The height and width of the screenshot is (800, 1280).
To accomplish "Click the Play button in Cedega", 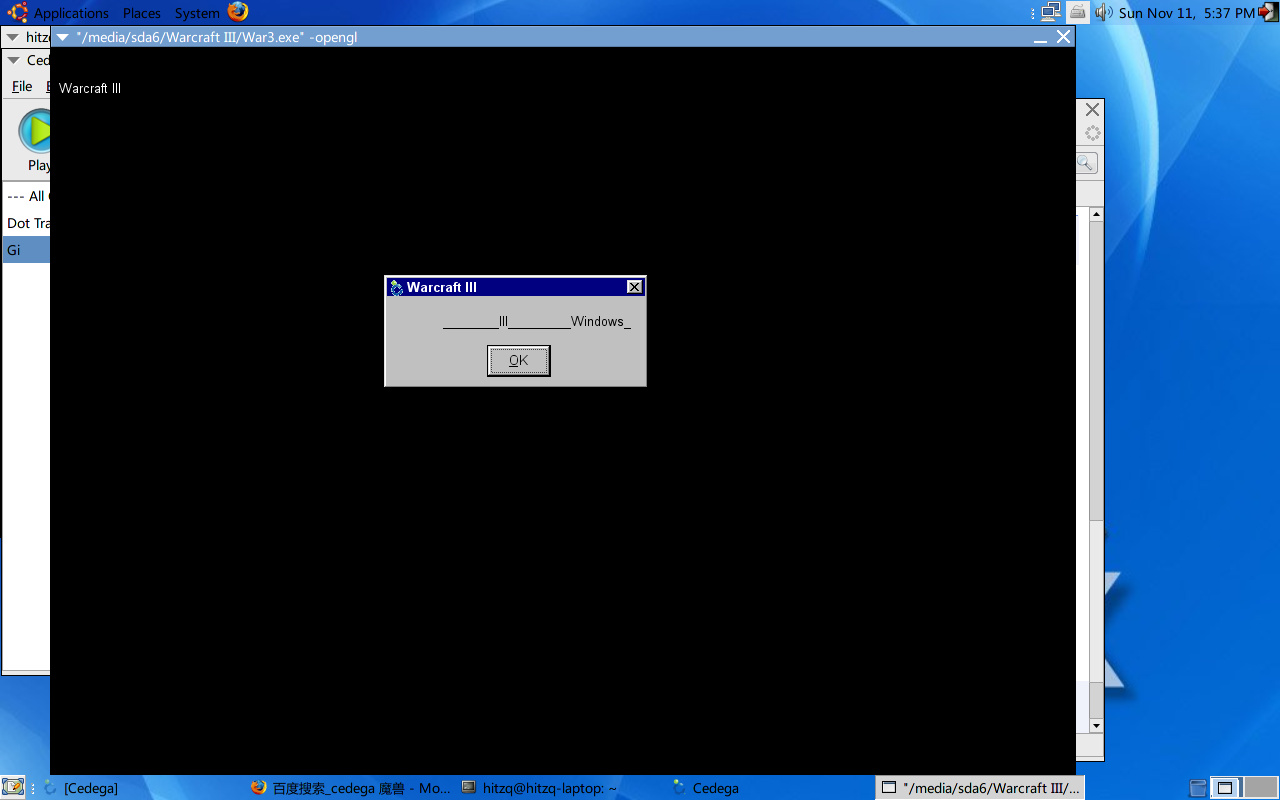I will tap(35, 140).
